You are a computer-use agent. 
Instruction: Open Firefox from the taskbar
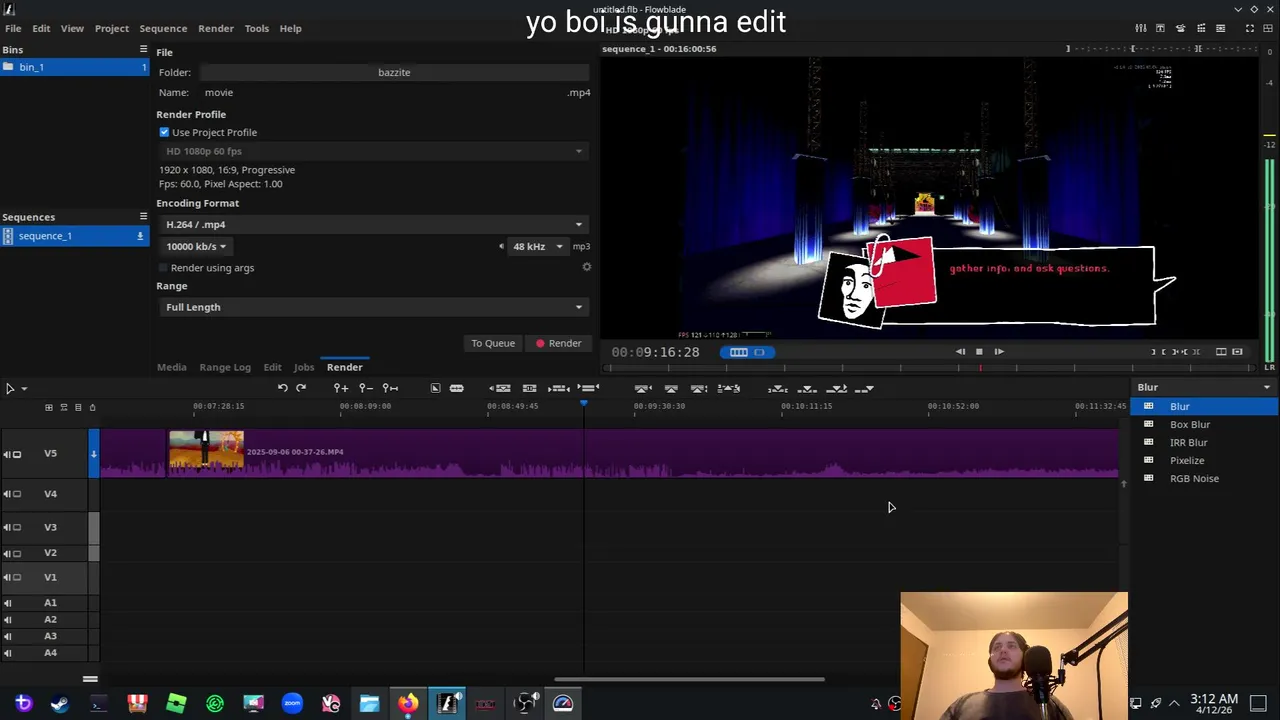(x=408, y=703)
